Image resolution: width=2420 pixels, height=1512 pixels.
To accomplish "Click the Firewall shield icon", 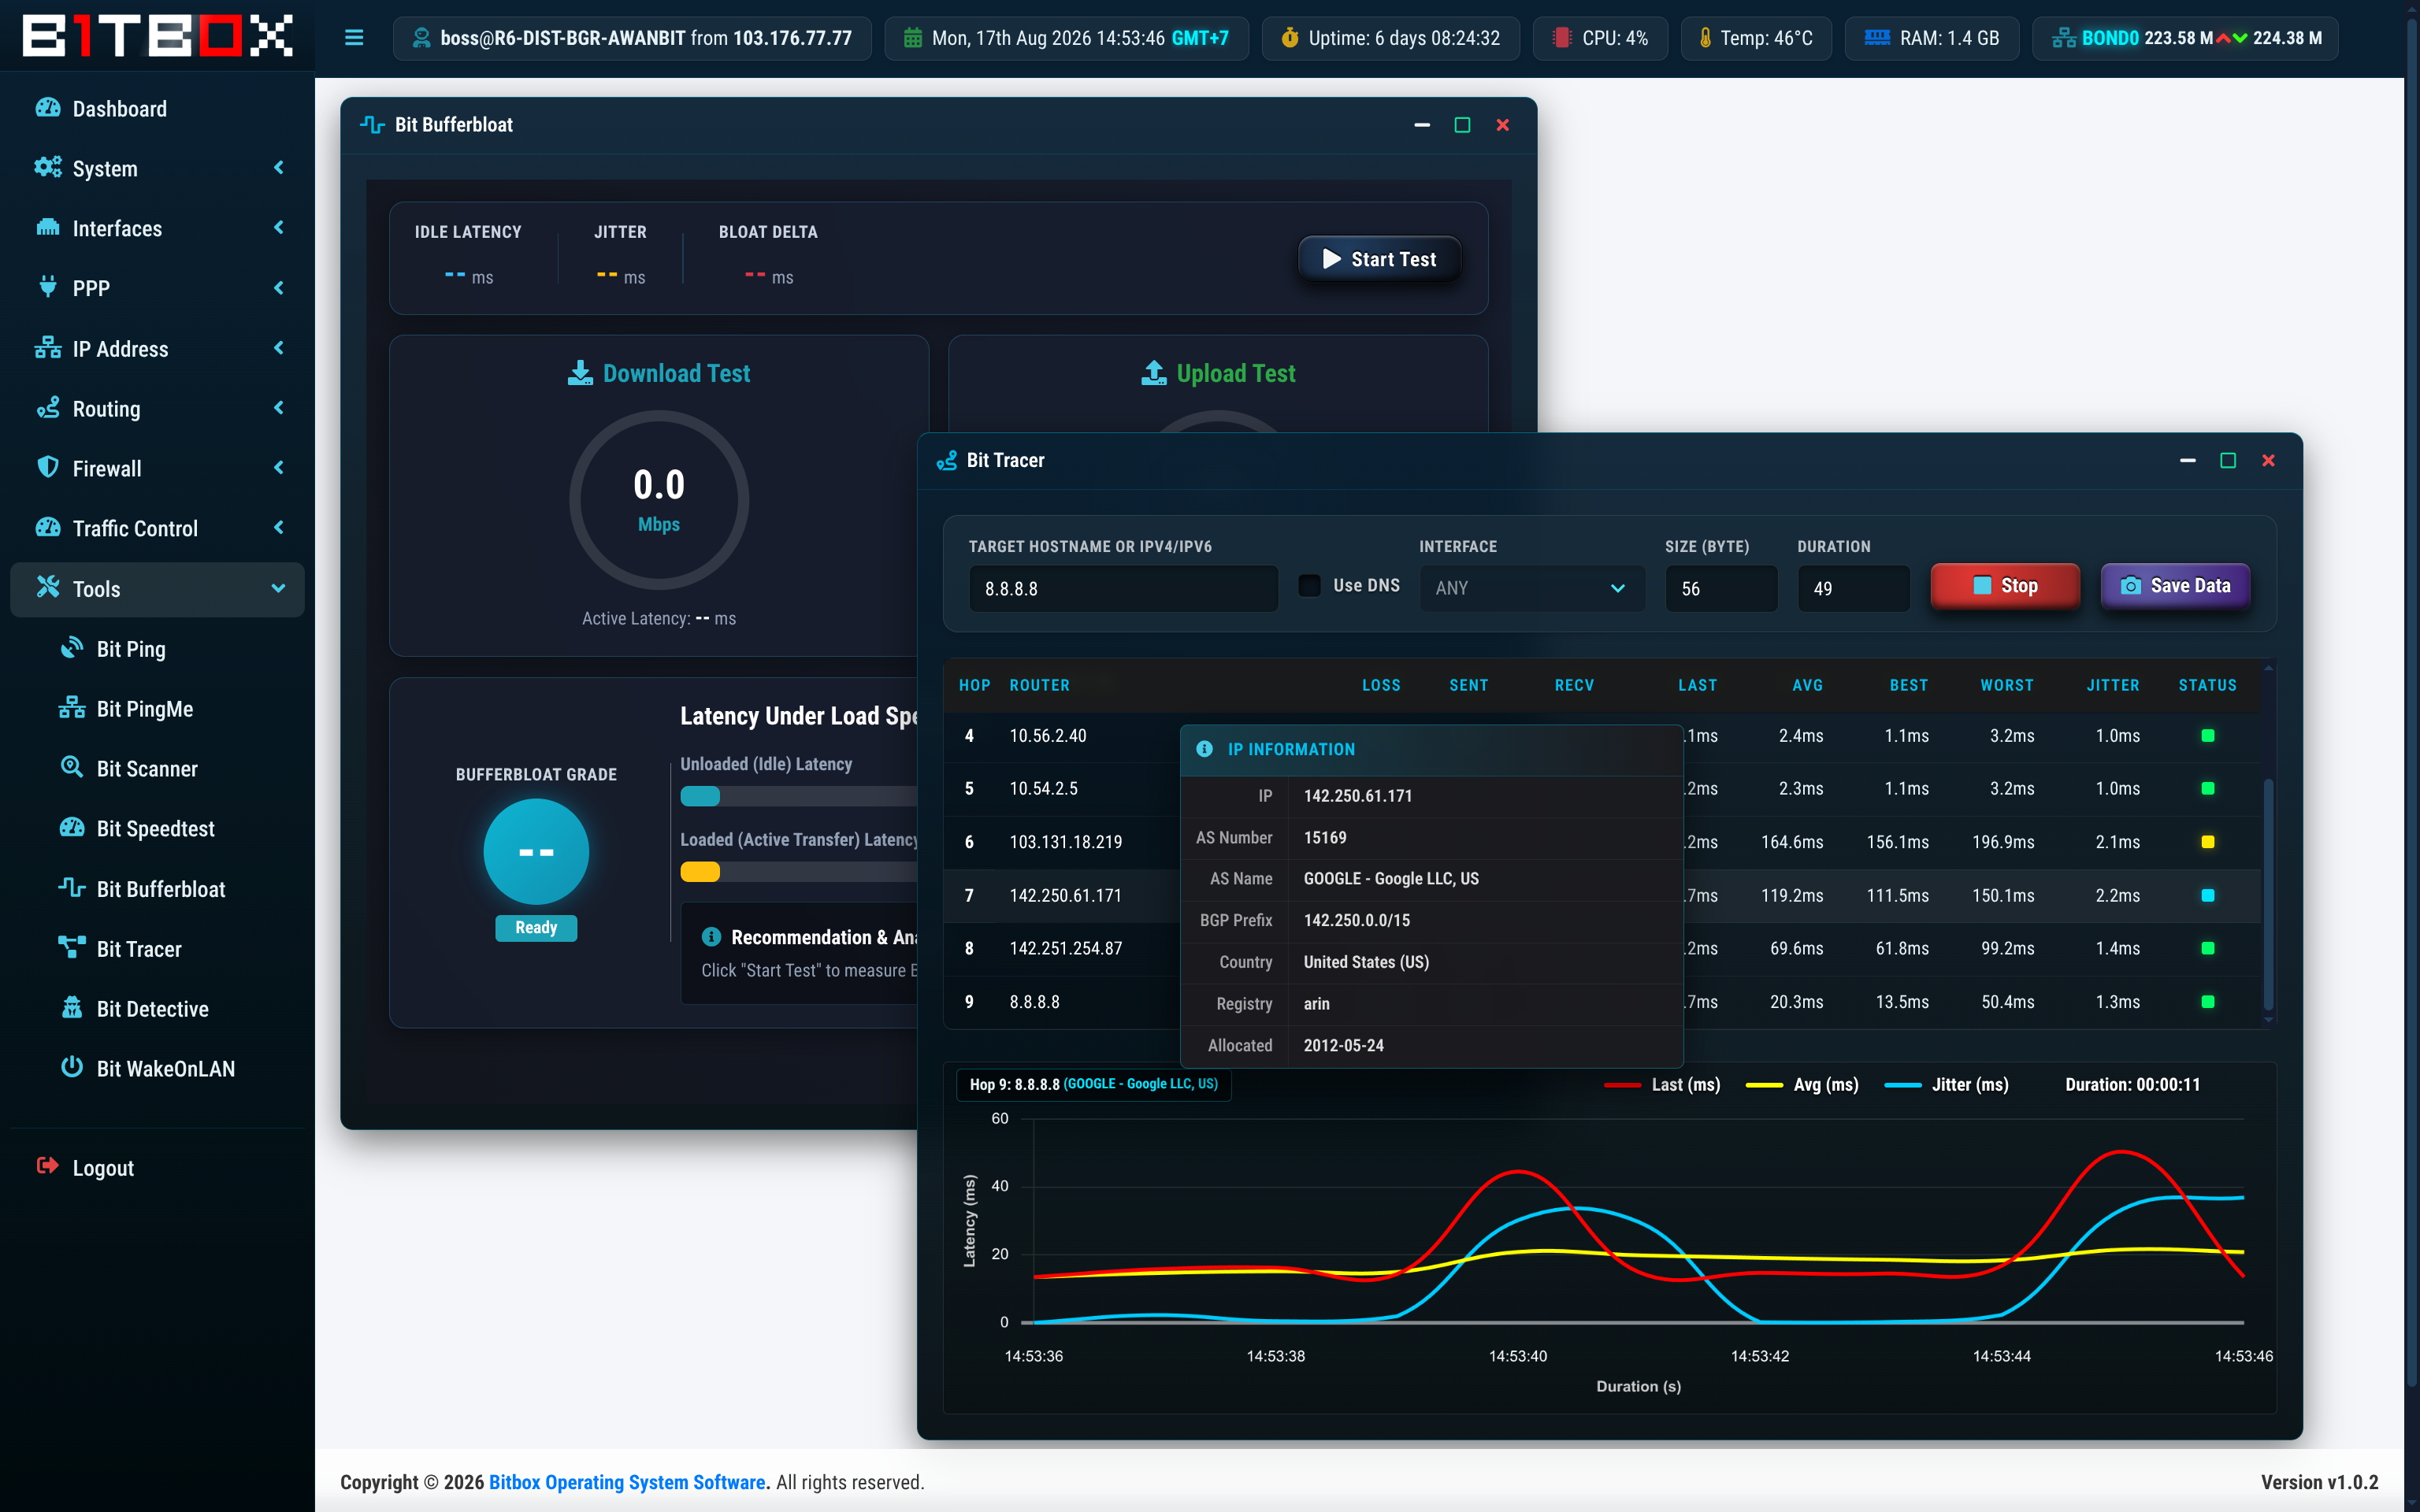I will 48,467.
